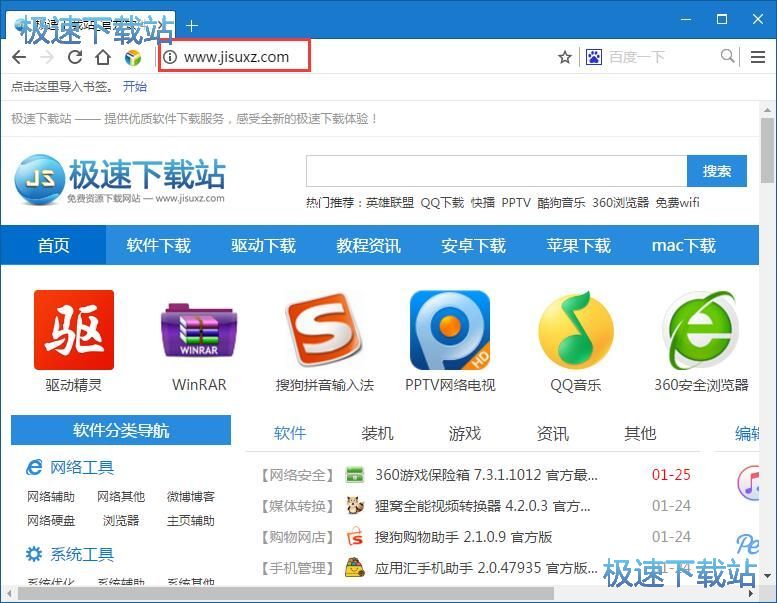This screenshot has height=603, width=777.
Task: Open the 驱动下载 navigation item
Action: (264, 245)
